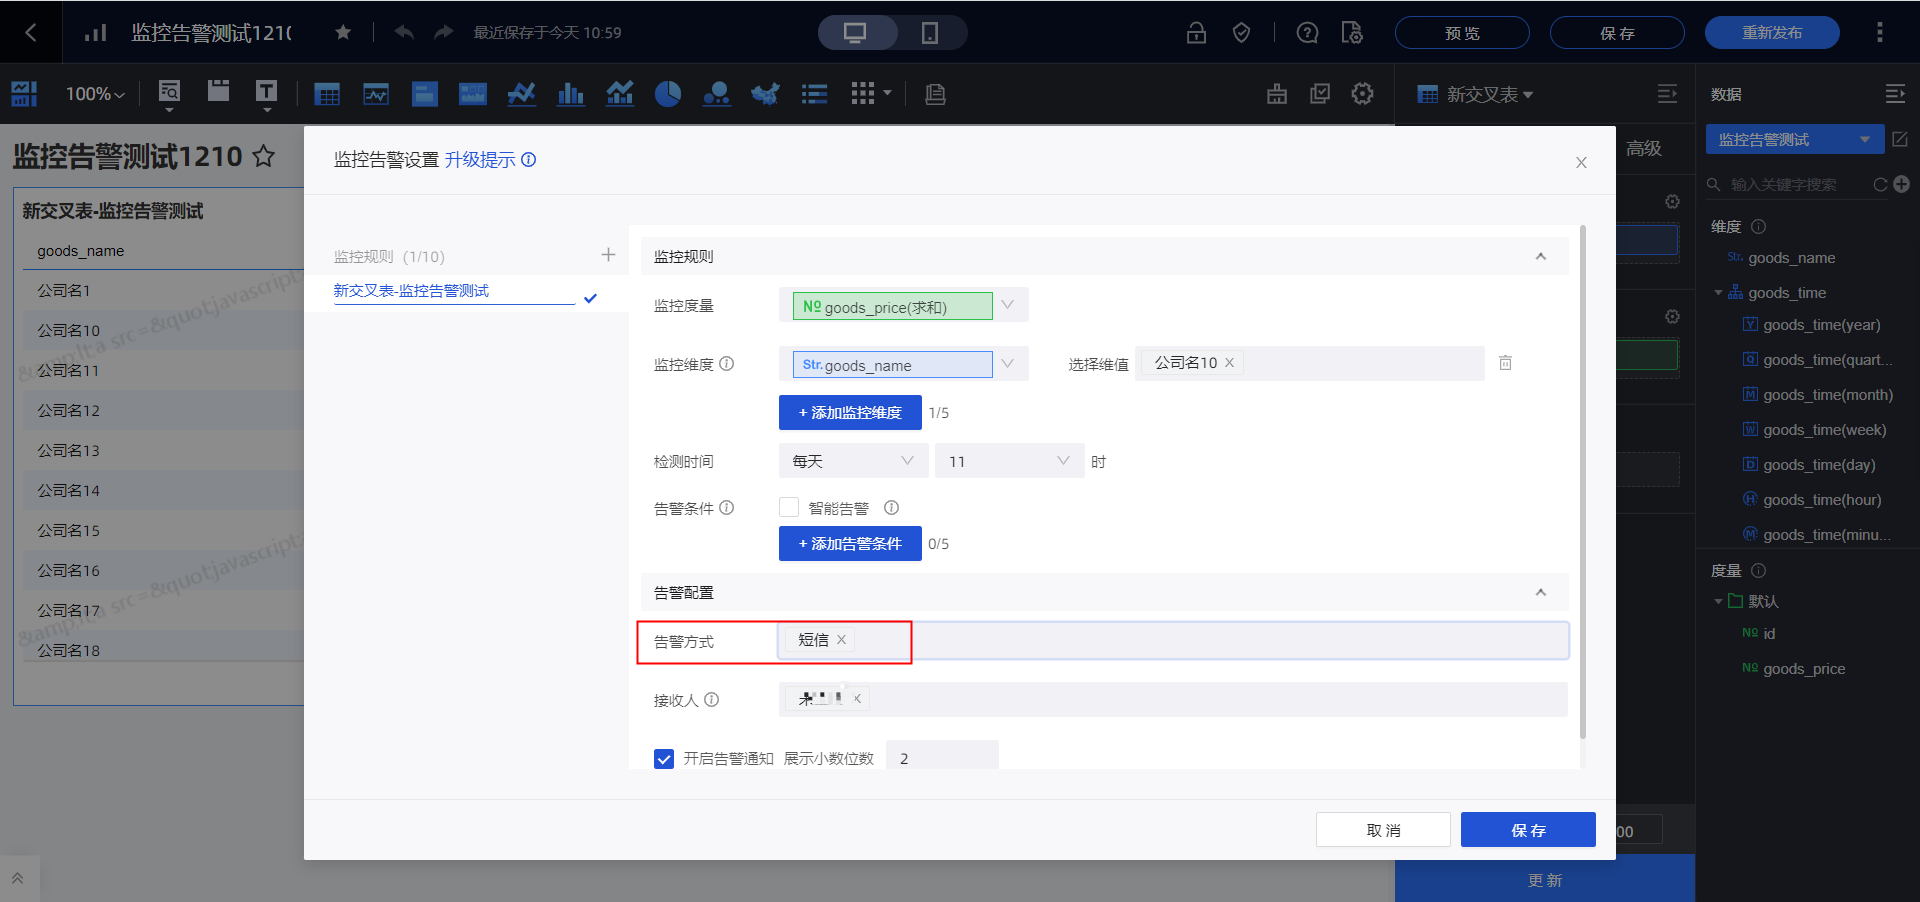Screen dimensions: 1920x902
Task: Favorite the dashboard with the star icon
Action: pos(343,33)
